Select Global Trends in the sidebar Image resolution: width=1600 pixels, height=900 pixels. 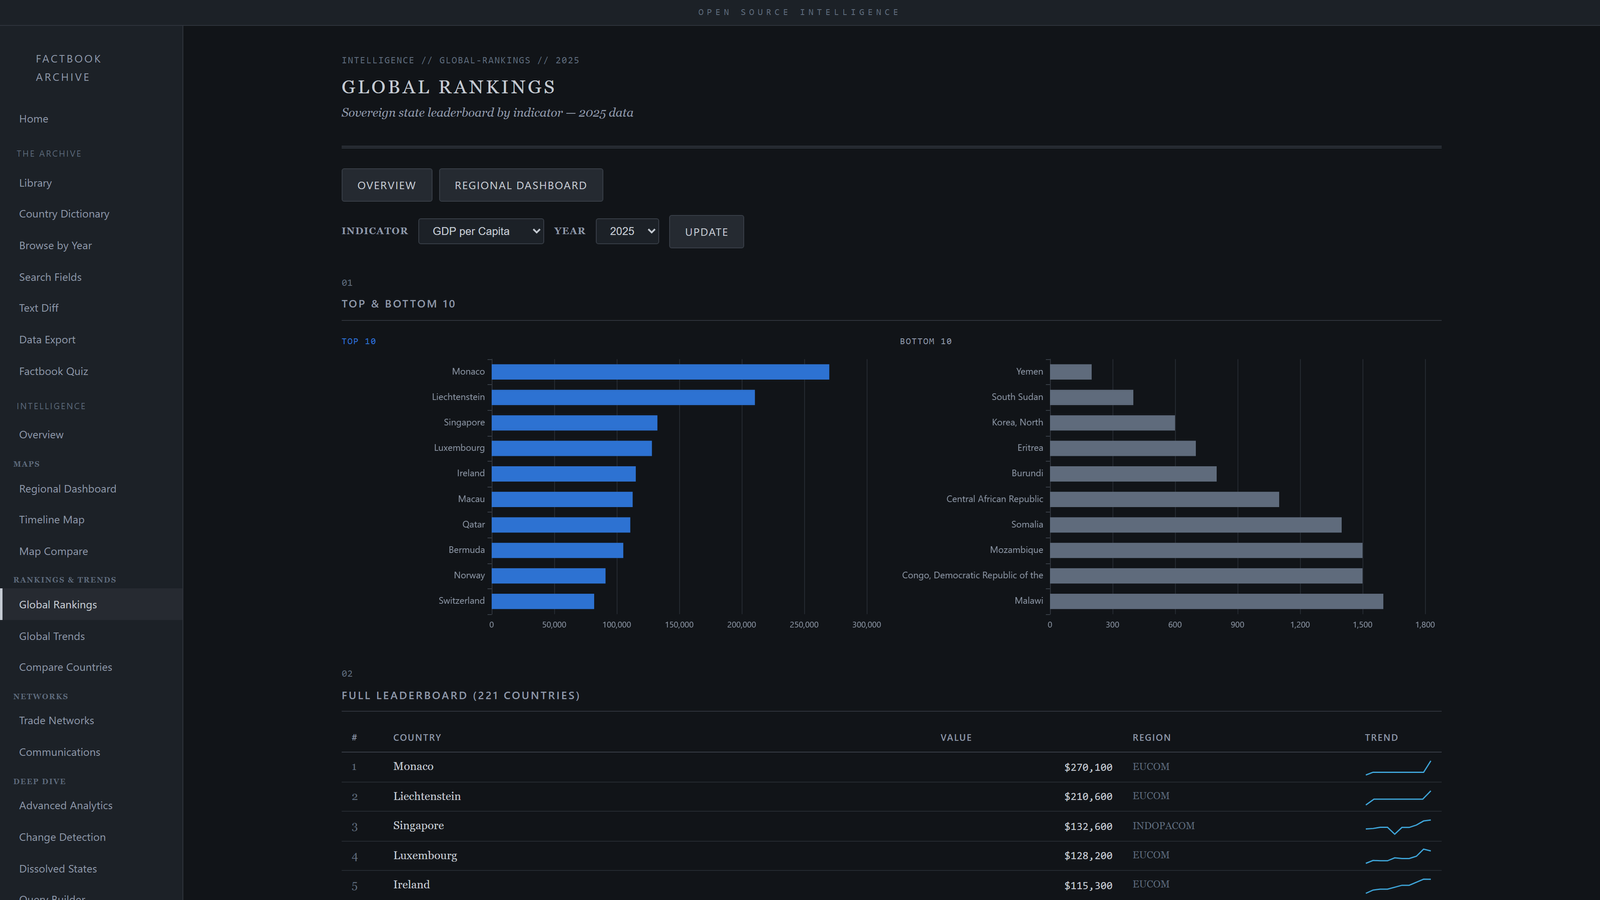52,636
